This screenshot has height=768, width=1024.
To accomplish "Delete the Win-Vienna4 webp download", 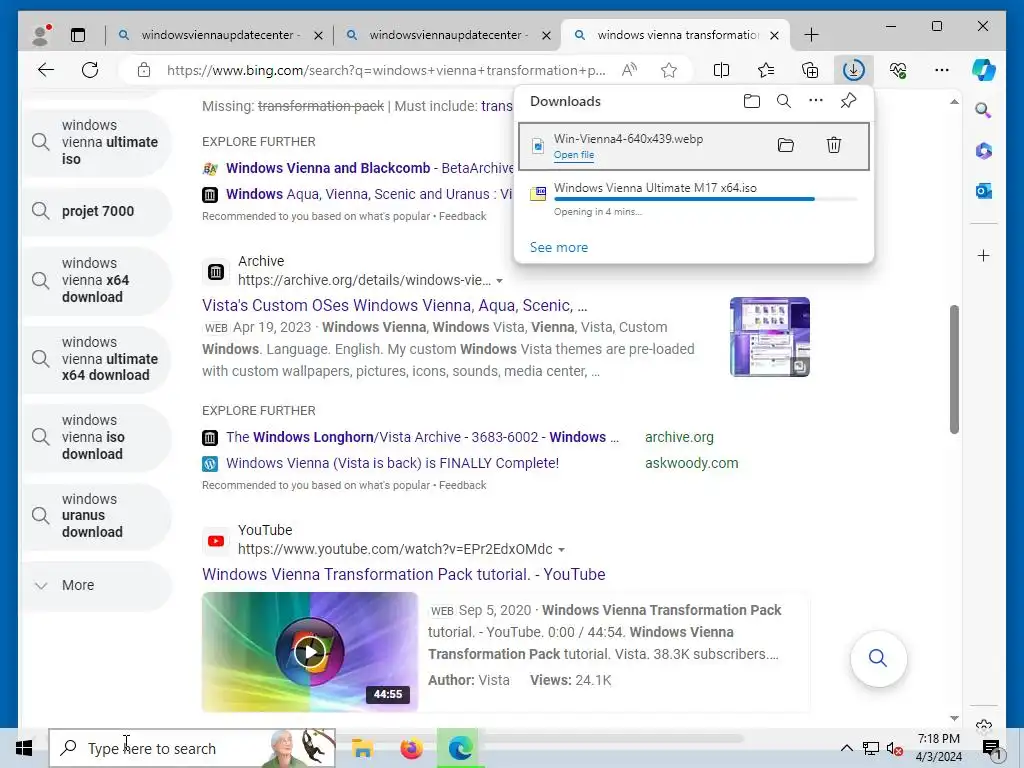I will pos(834,145).
